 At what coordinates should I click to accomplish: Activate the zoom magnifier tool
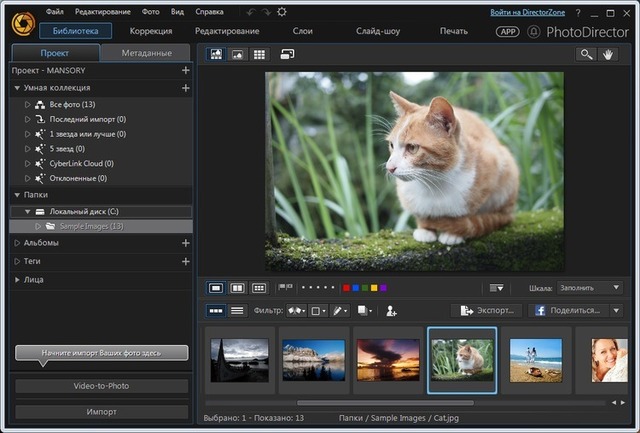[x=585, y=54]
